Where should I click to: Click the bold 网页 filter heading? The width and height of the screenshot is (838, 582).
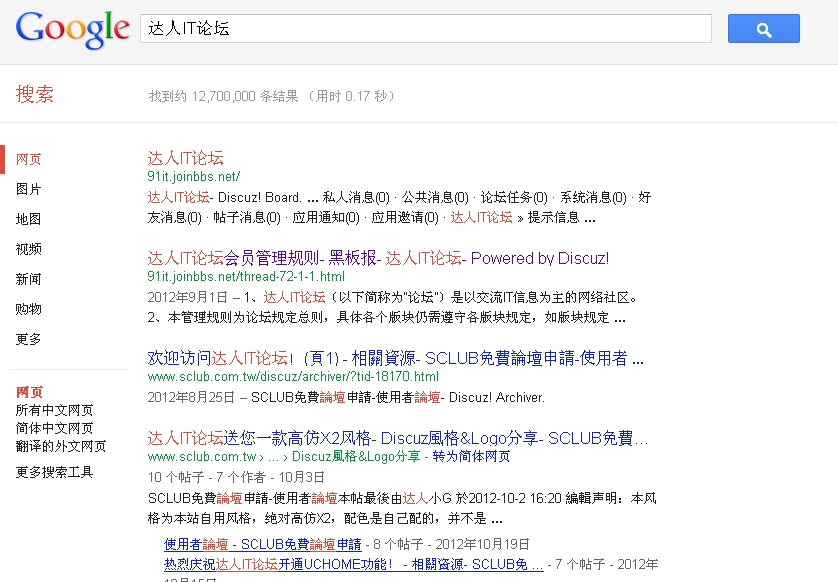29,392
